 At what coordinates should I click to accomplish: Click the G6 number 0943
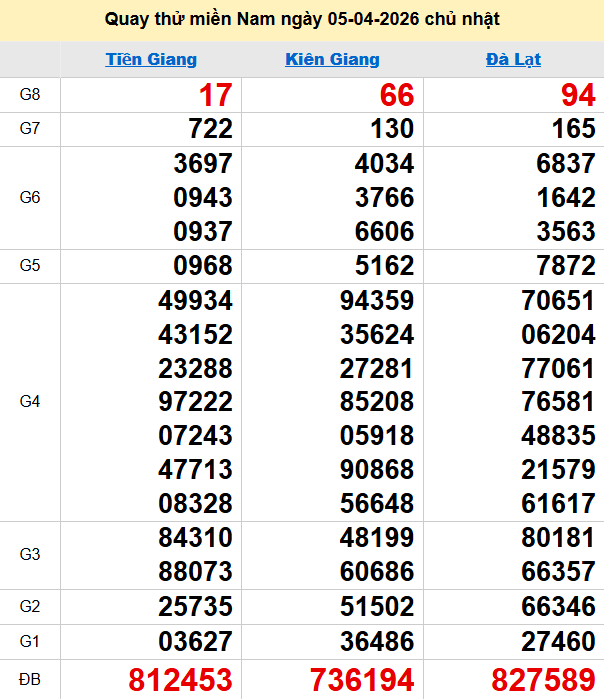coord(203,197)
